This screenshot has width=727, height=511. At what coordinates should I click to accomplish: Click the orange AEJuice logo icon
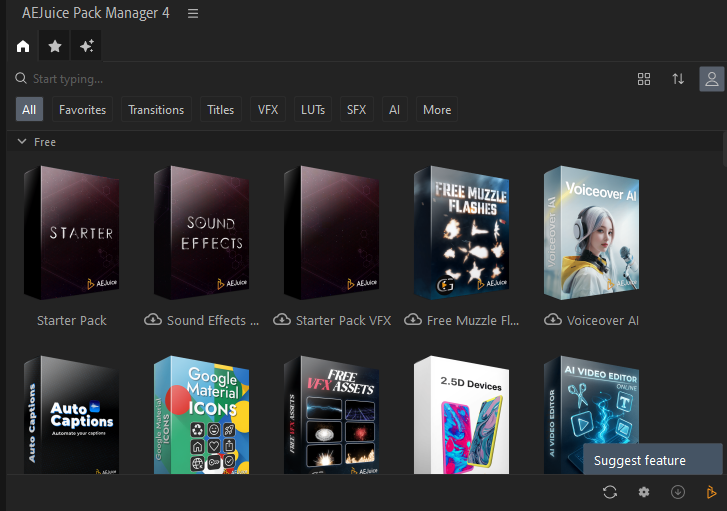point(711,492)
